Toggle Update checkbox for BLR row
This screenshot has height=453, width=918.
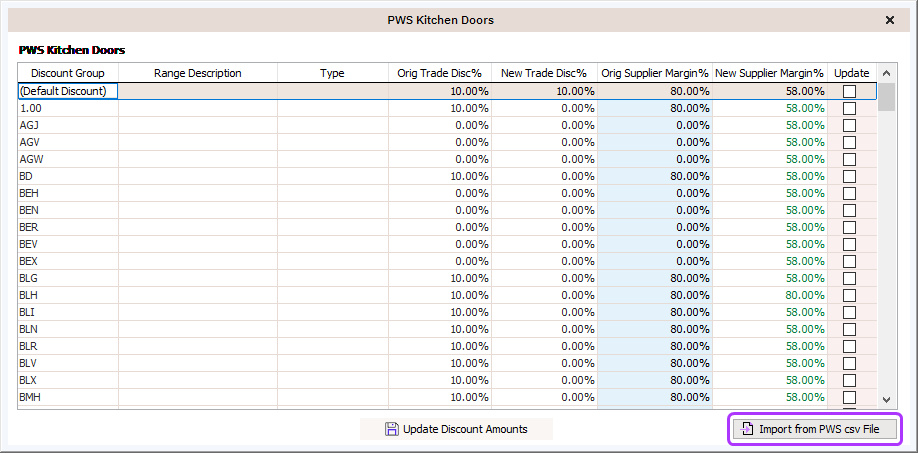point(849,346)
